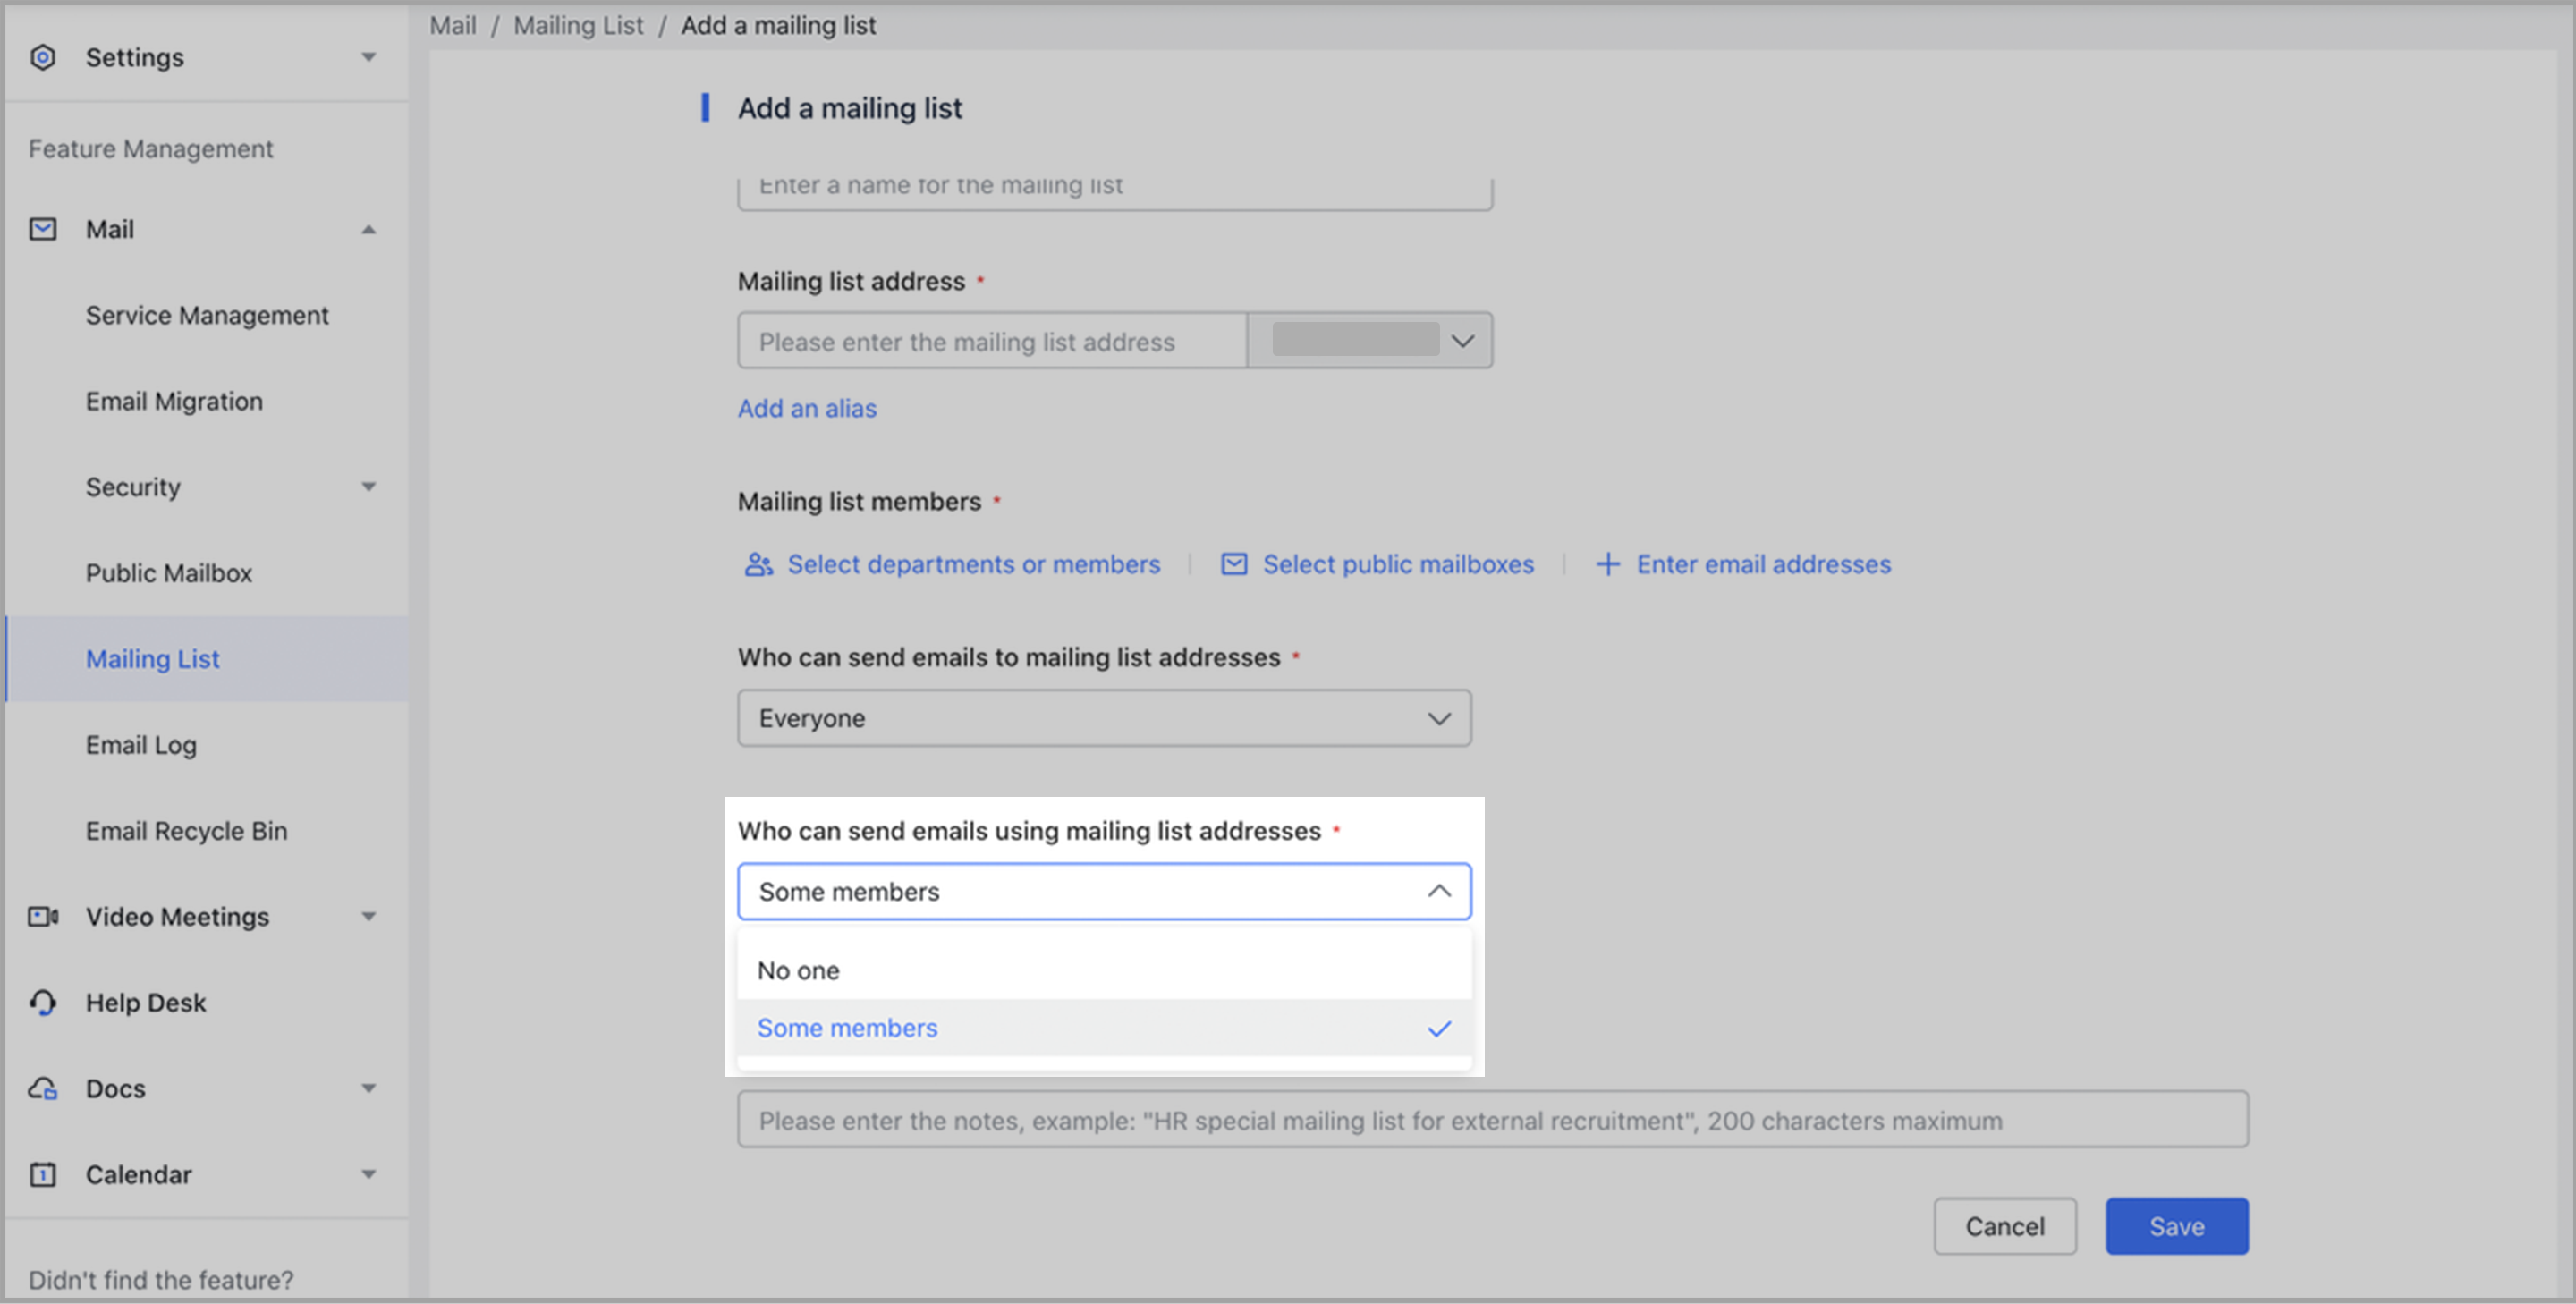Screen dimensions: 2576x1304
Task: Click Select public mailboxes link
Action: 1398,564
